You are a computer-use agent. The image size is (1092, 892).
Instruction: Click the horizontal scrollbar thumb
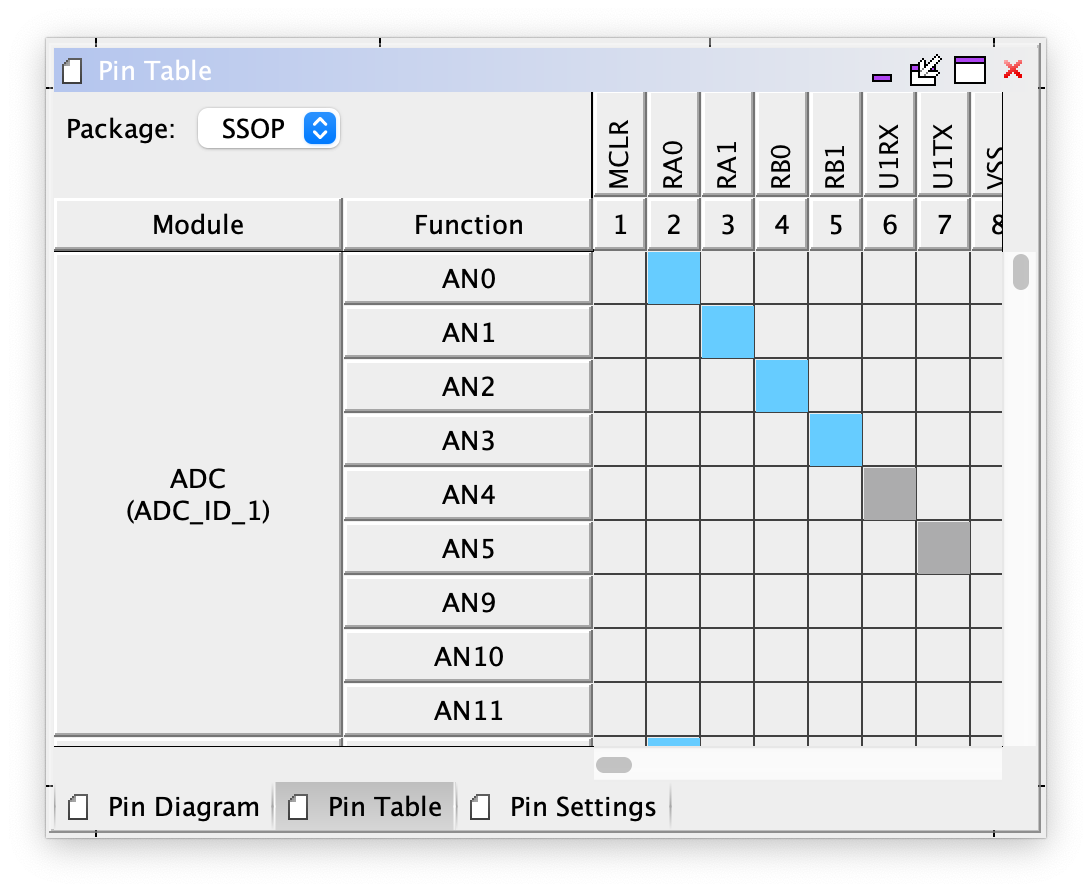(614, 765)
